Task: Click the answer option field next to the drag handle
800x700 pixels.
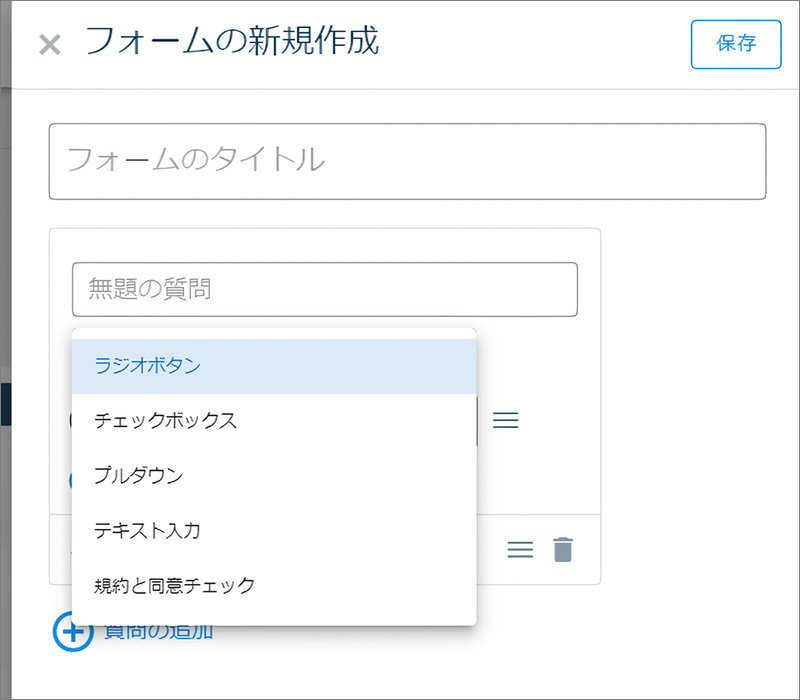Action: (x=300, y=419)
